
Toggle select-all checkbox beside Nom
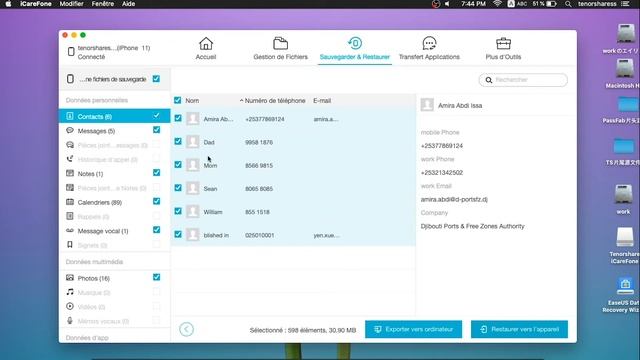coord(178,100)
